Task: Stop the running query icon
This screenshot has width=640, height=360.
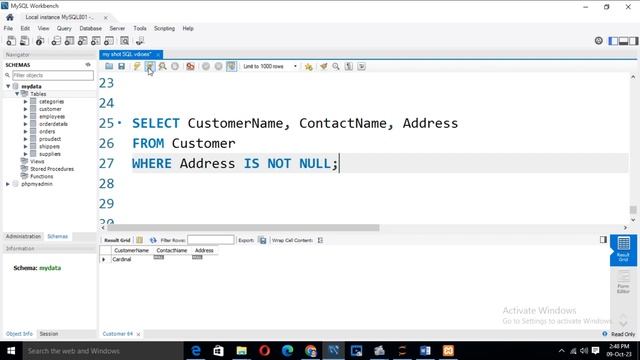Action: tap(175, 66)
